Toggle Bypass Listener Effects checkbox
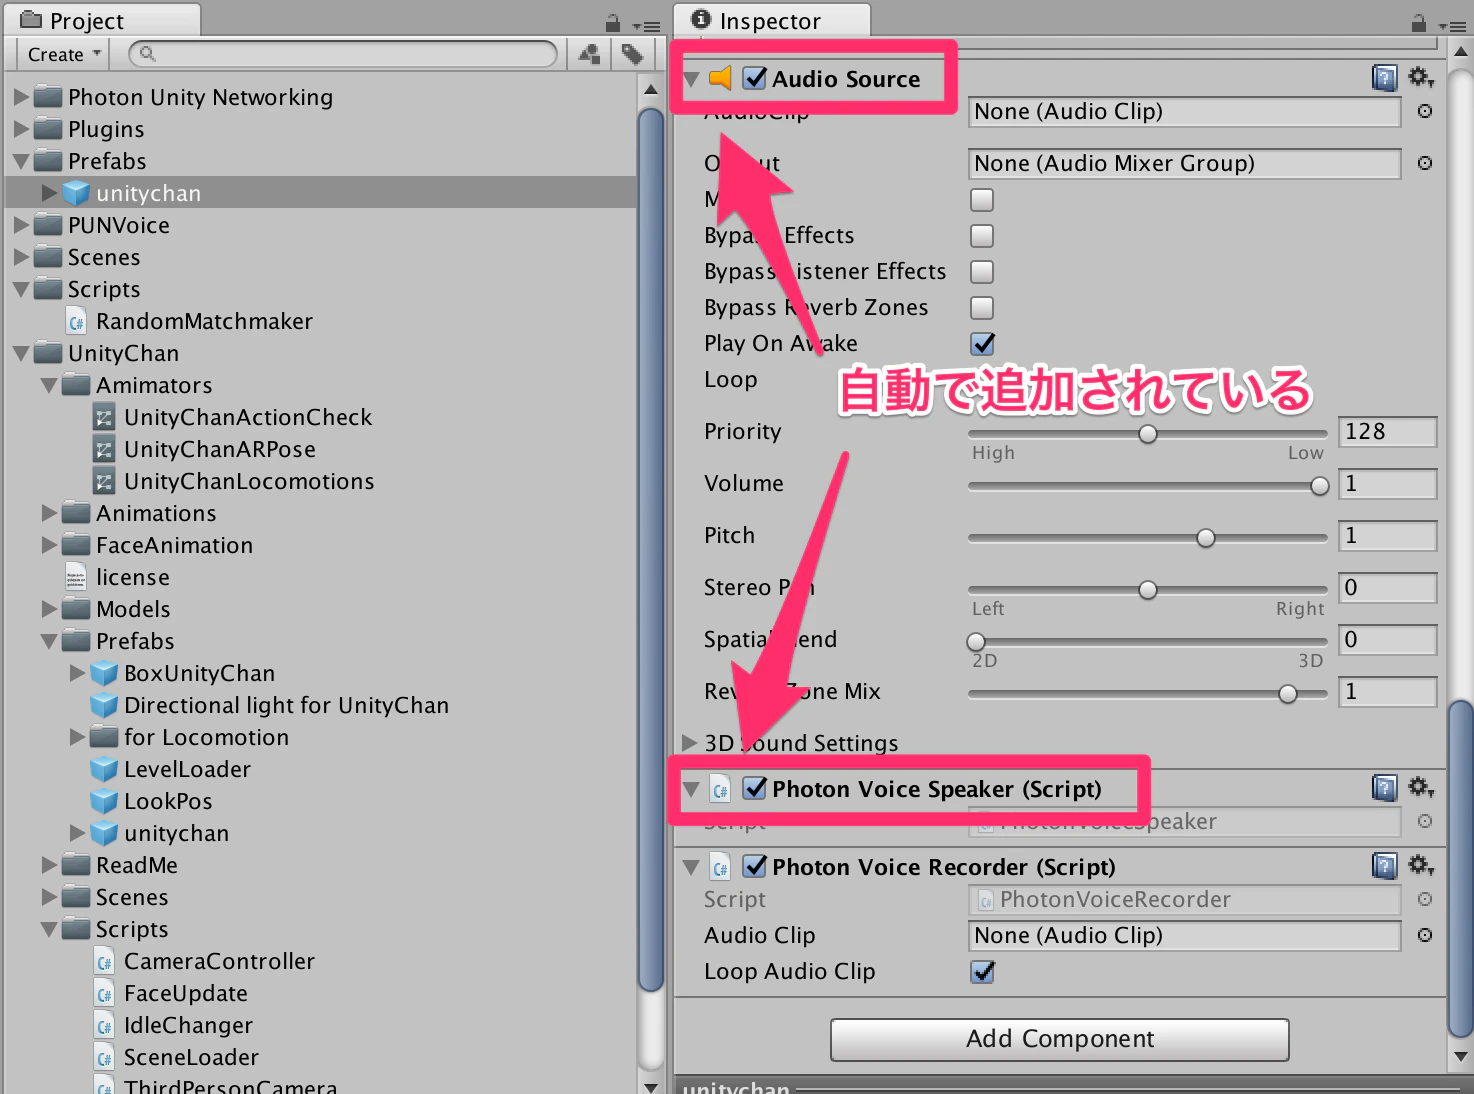The image size is (1474, 1094). click(982, 272)
